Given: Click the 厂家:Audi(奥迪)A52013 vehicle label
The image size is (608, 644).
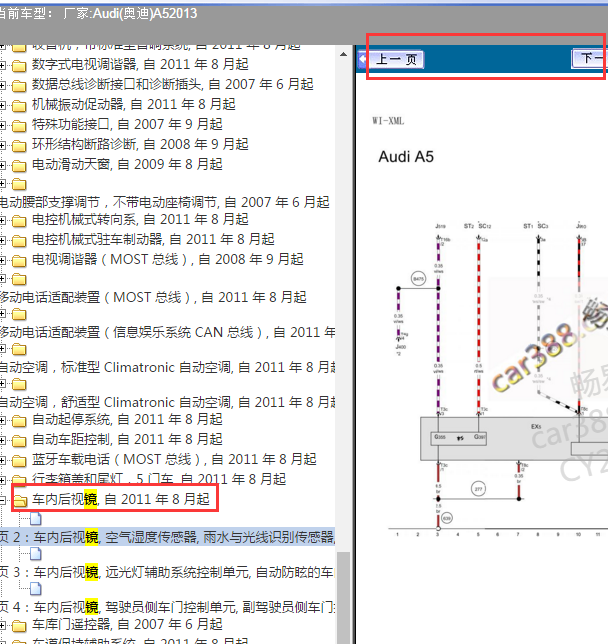Looking at the screenshot, I should 130,14.
